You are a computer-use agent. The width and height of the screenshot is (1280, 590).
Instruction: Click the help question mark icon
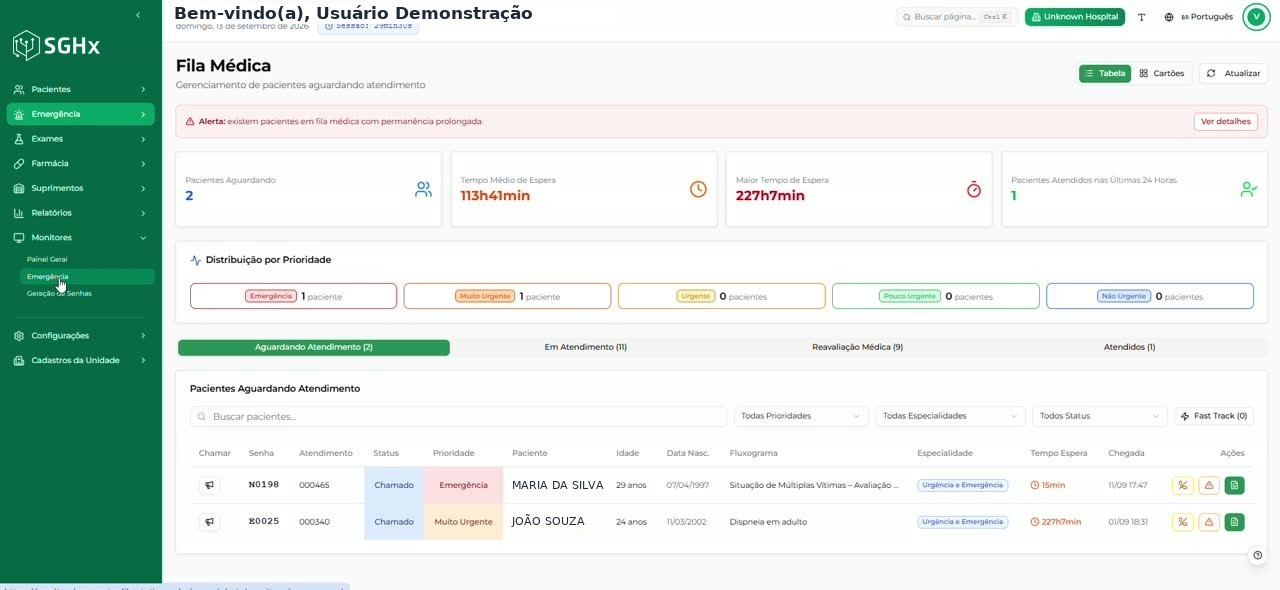coord(1257,555)
